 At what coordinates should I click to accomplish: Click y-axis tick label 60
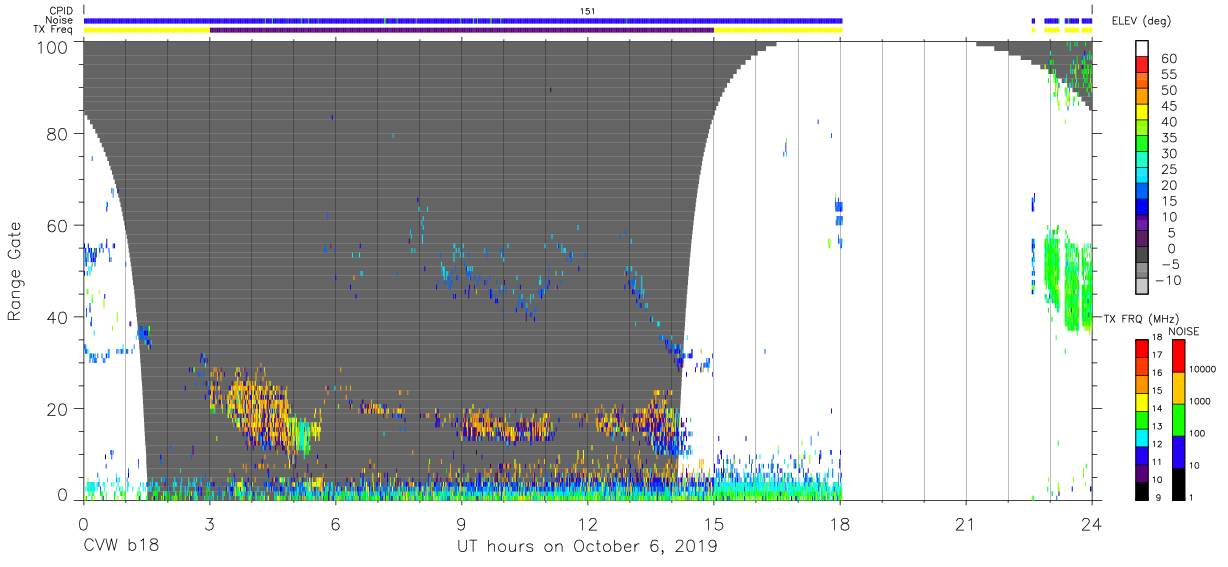click(60, 225)
